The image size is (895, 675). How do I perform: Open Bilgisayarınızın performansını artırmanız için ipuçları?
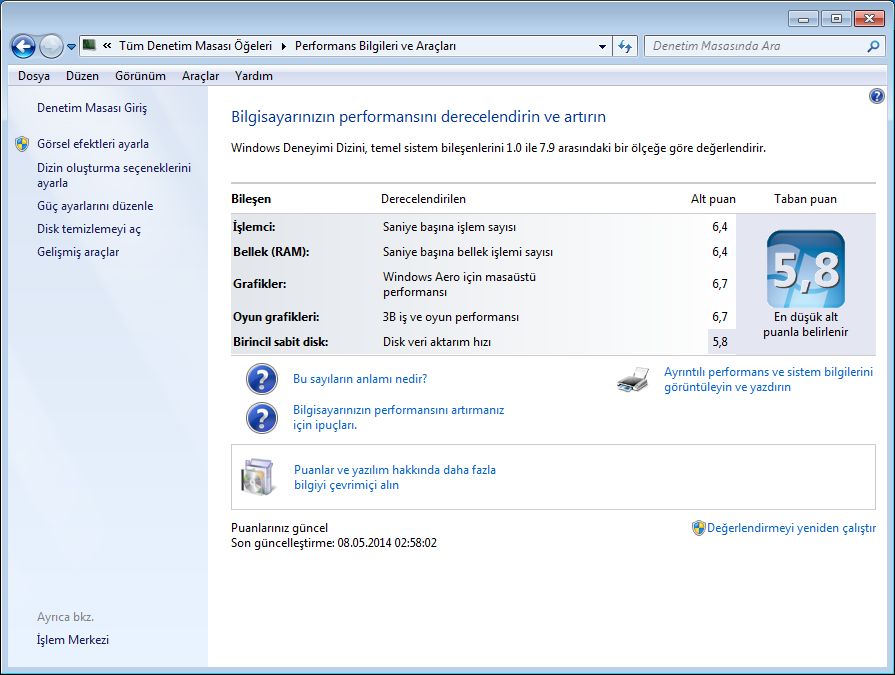click(x=398, y=417)
